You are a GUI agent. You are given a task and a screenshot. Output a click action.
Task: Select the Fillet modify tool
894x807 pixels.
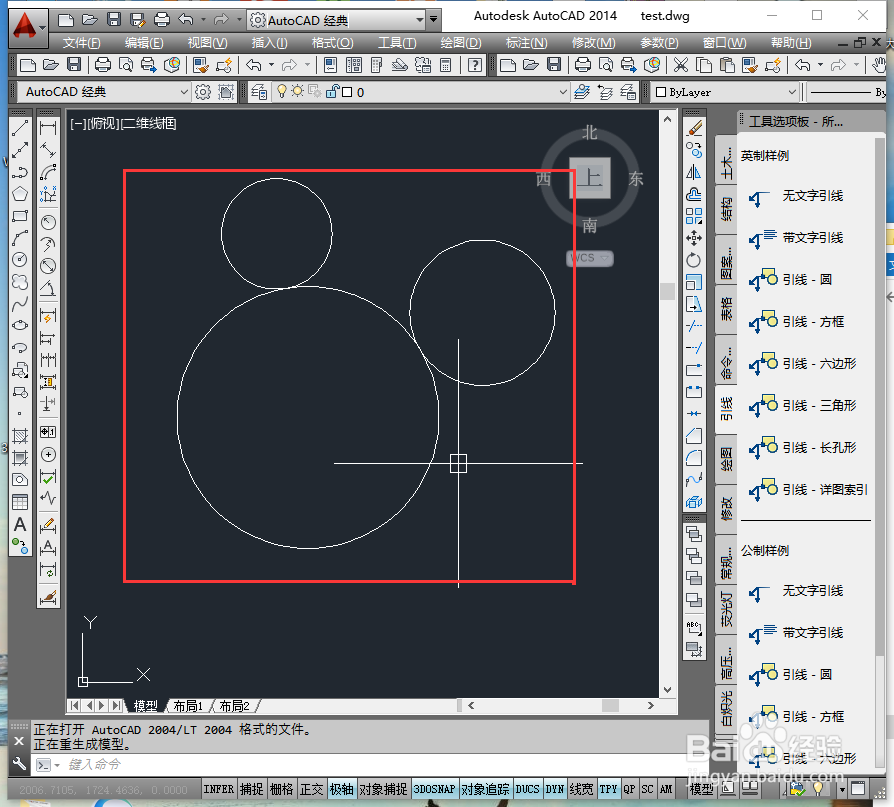pos(694,458)
